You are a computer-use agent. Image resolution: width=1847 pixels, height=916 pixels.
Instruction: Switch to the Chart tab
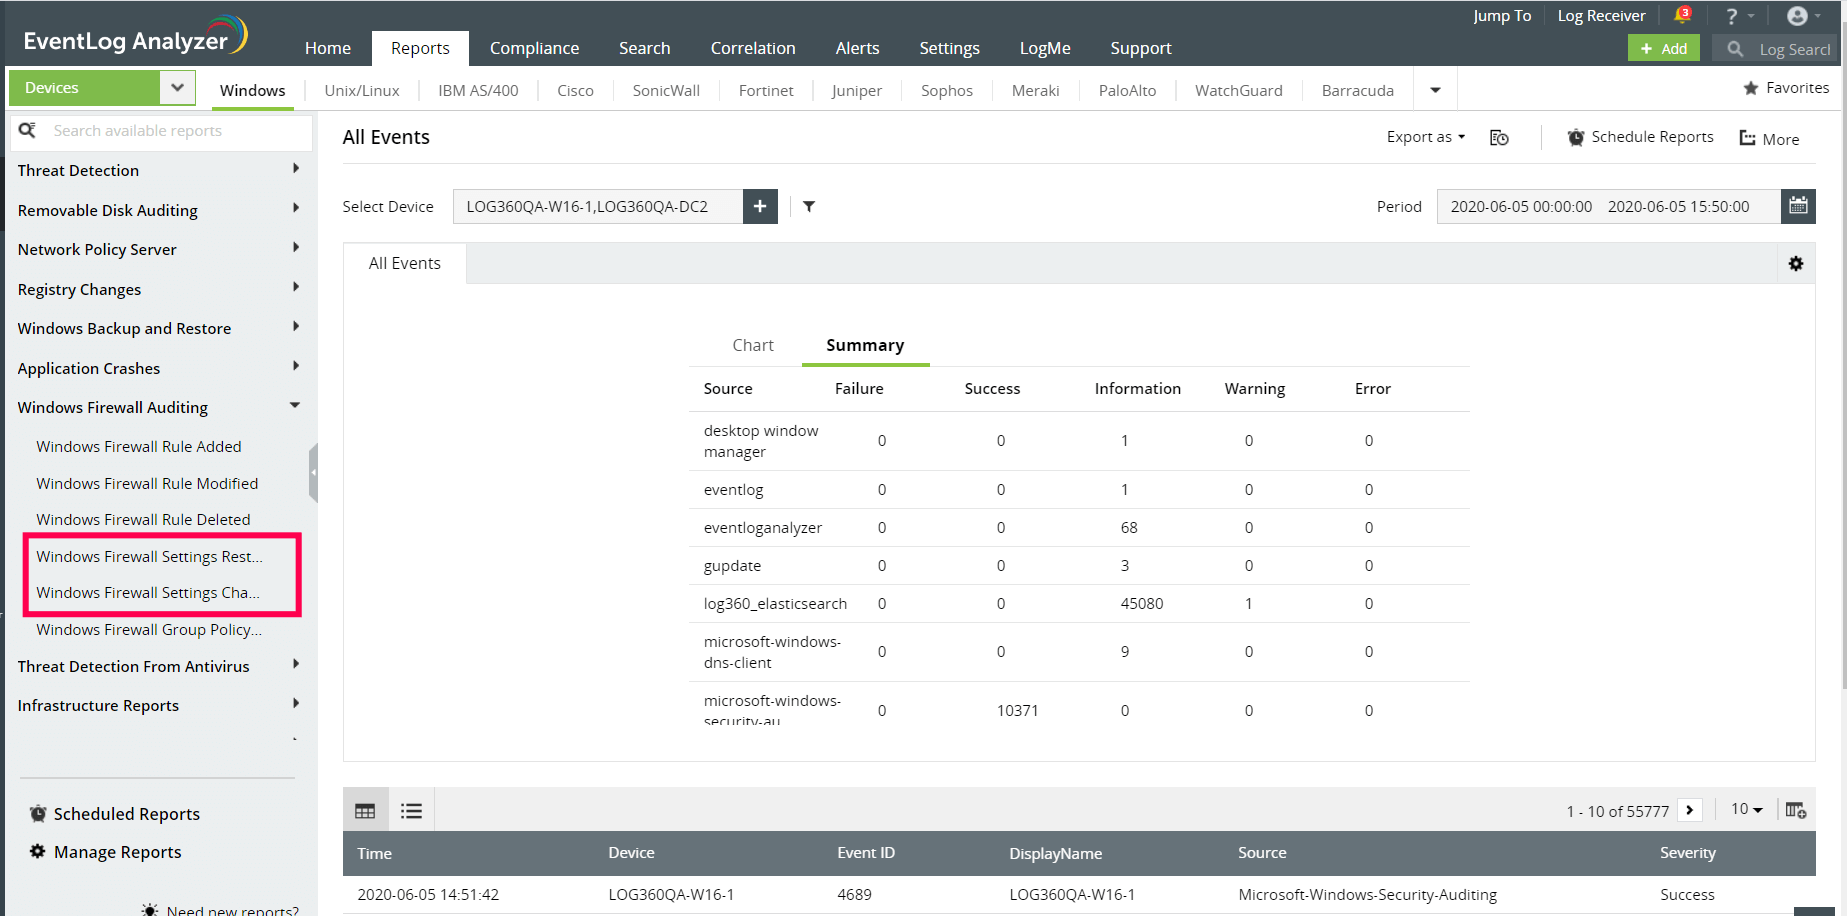point(752,345)
